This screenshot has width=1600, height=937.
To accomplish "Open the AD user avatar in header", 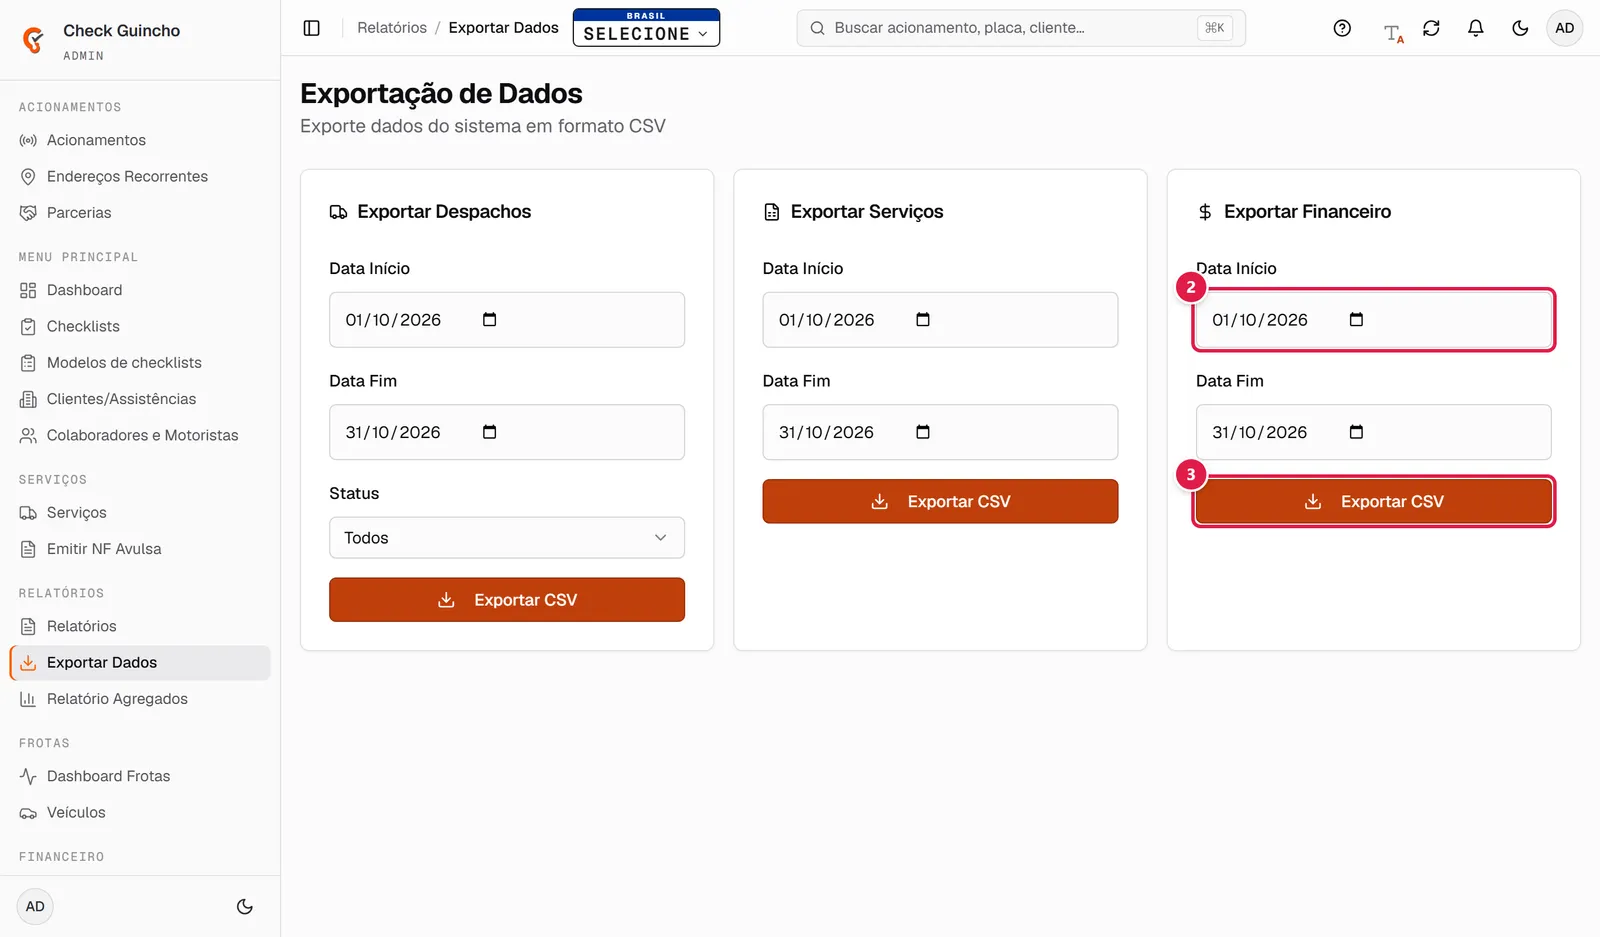I will click(x=1564, y=28).
